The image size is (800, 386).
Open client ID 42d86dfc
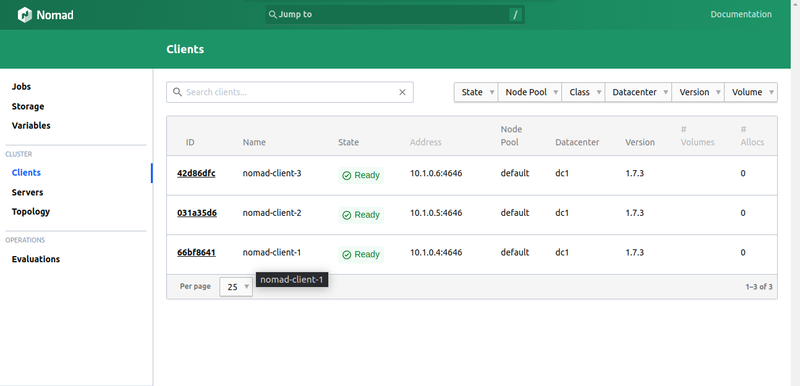[x=196, y=173]
